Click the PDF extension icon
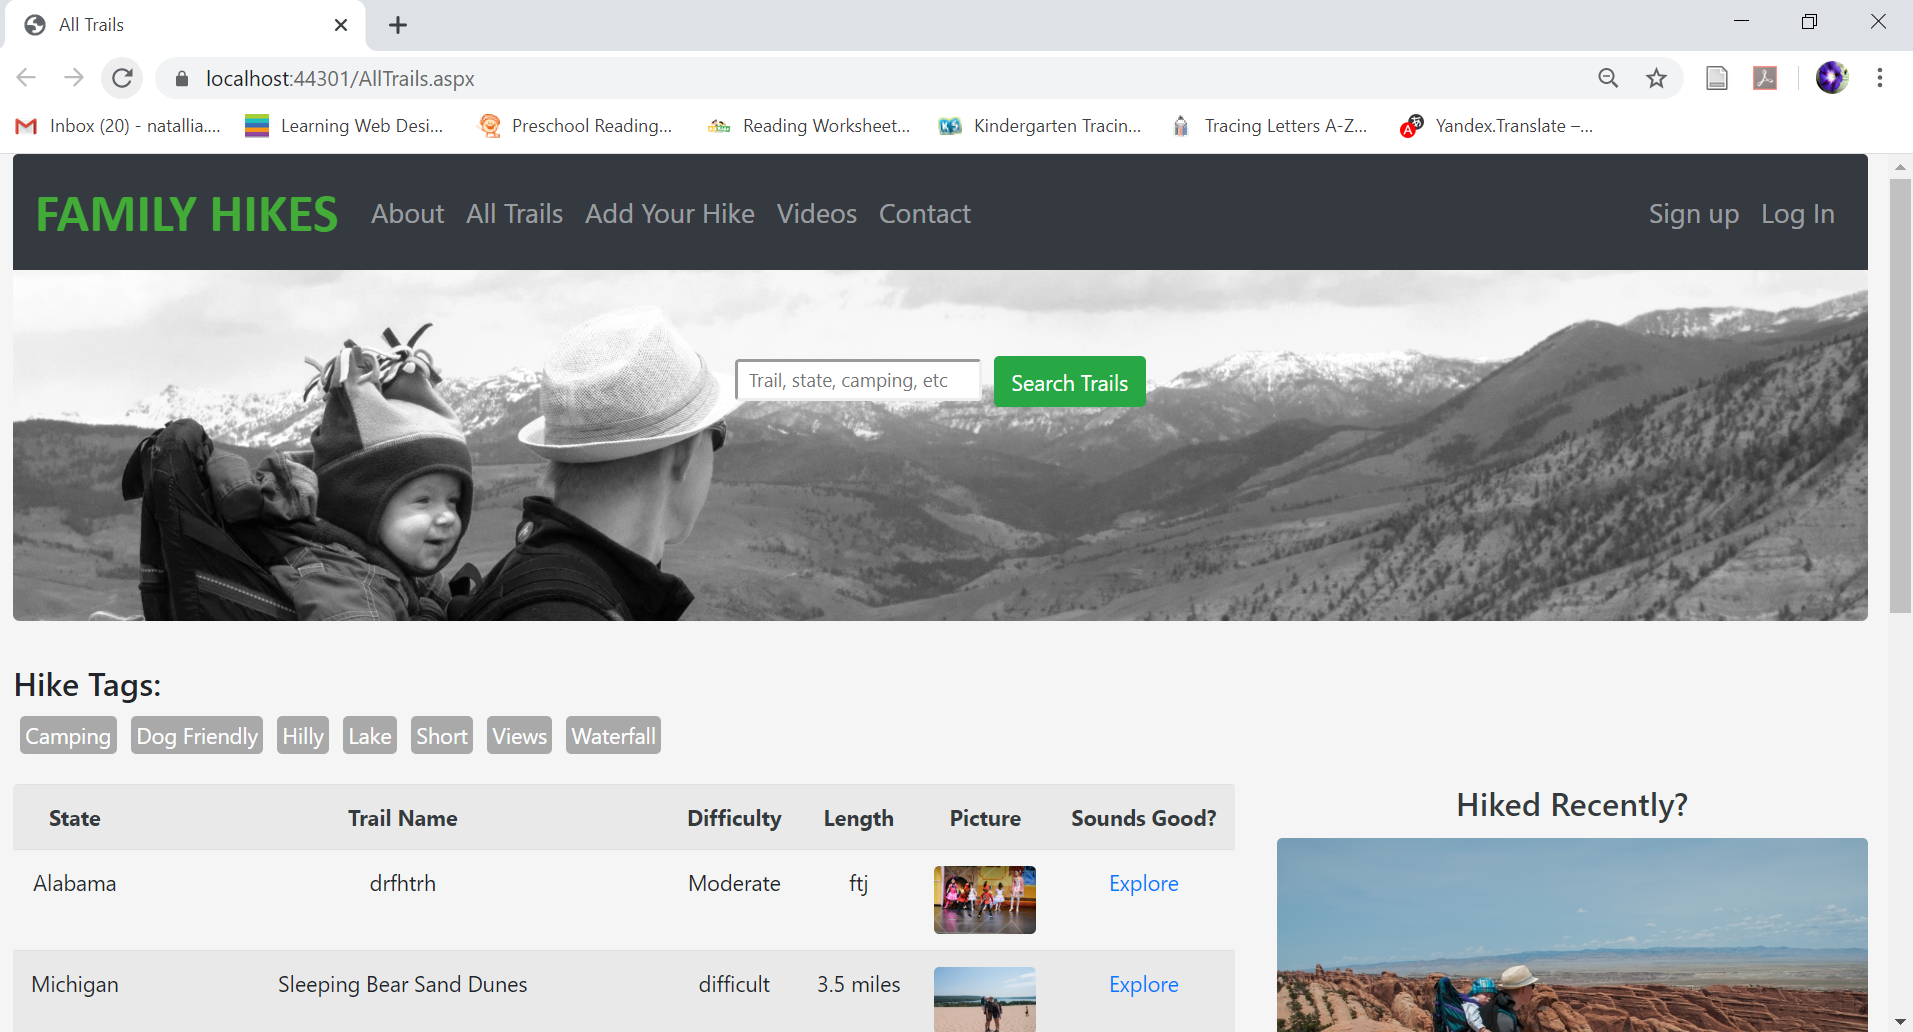 [x=1765, y=78]
